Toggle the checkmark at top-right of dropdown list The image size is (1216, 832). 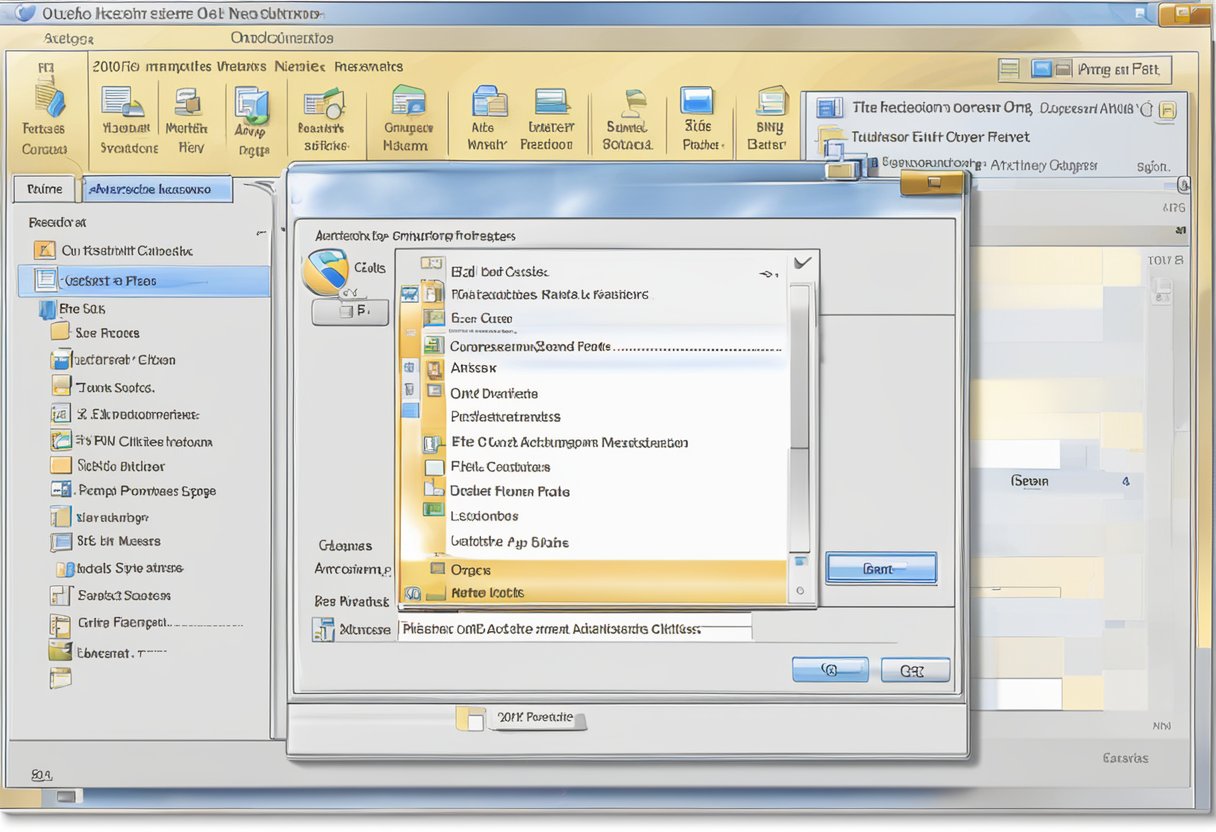pos(802,264)
